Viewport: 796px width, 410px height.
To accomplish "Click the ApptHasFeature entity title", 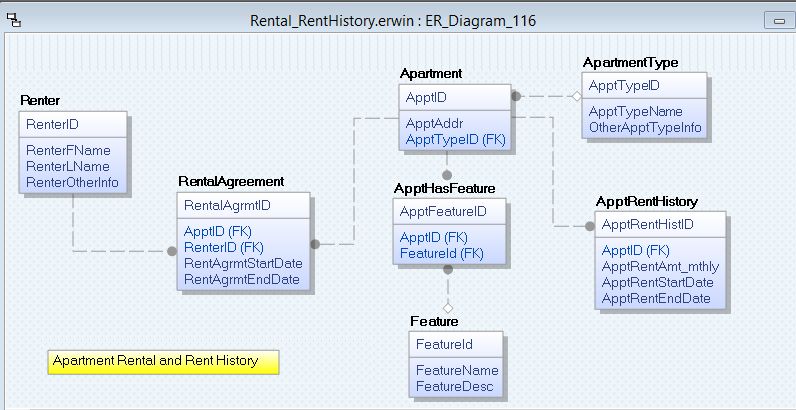I will 444,188.
